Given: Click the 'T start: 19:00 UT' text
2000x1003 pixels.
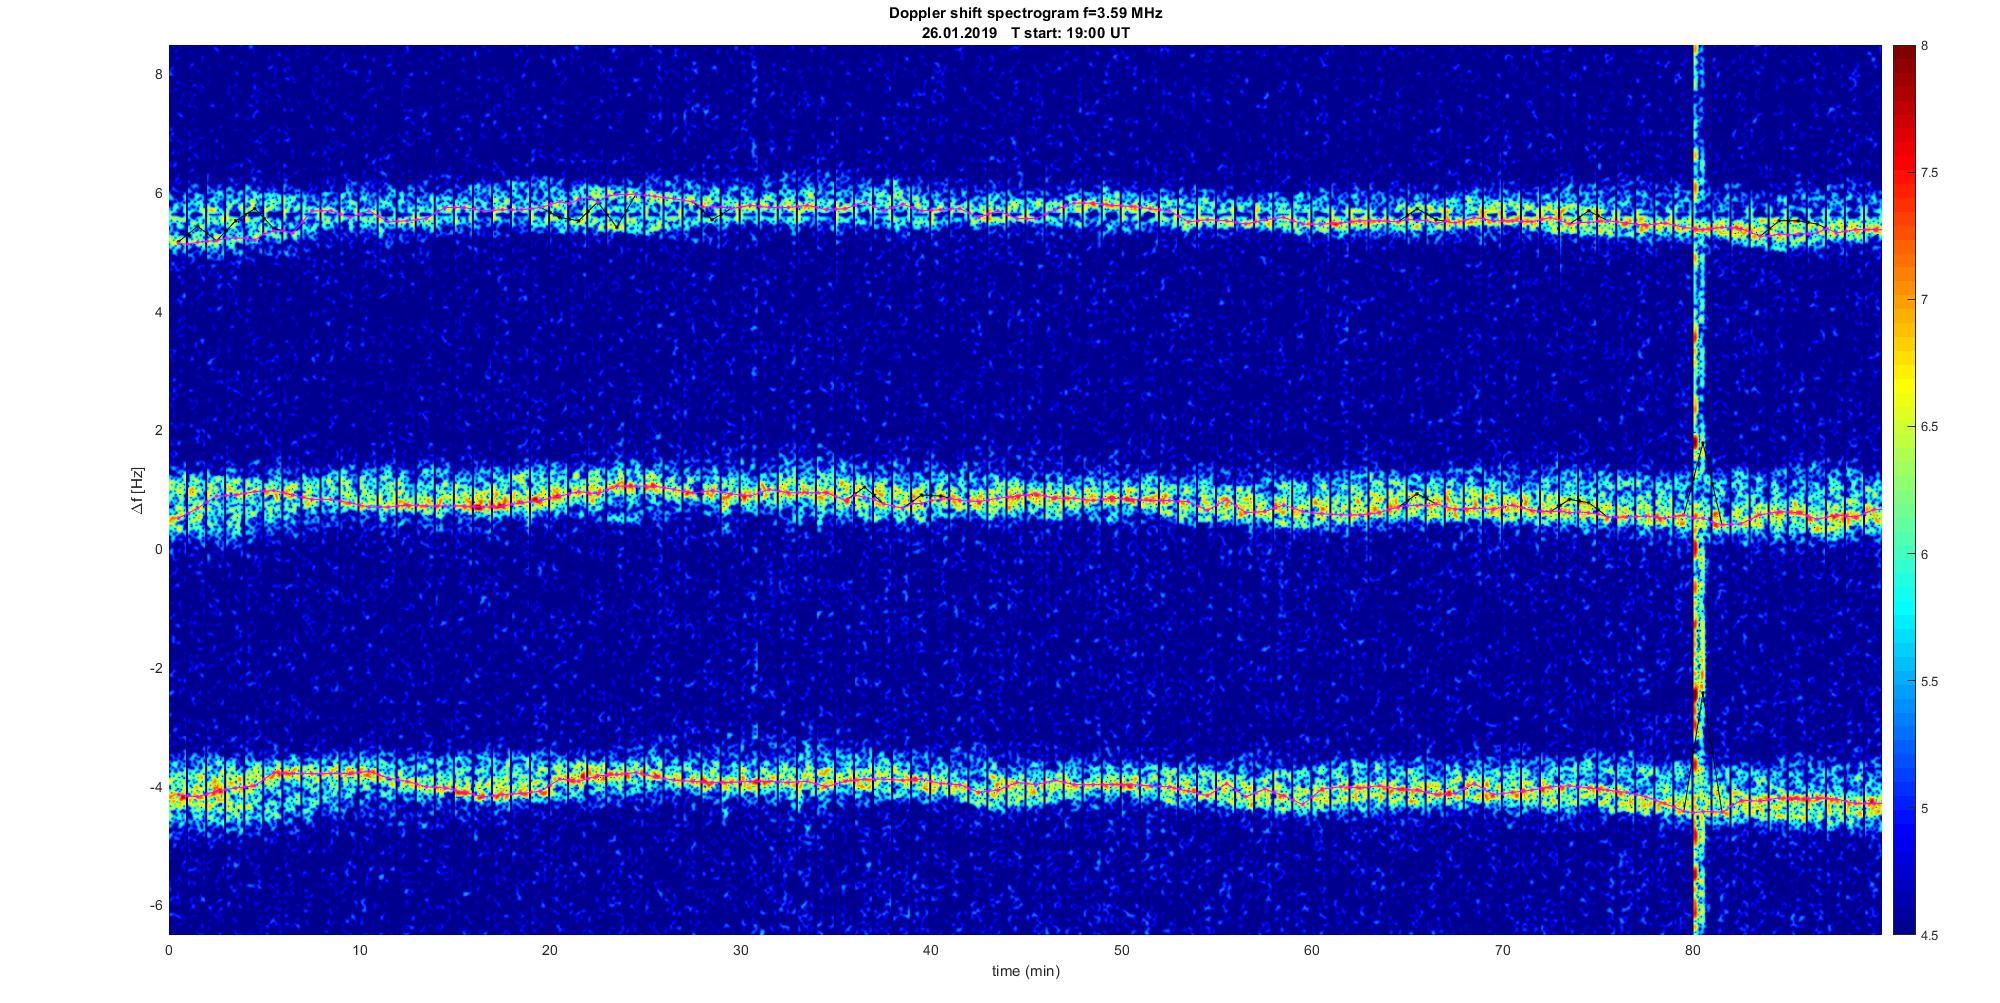Looking at the screenshot, I should tap(1071, 32).
